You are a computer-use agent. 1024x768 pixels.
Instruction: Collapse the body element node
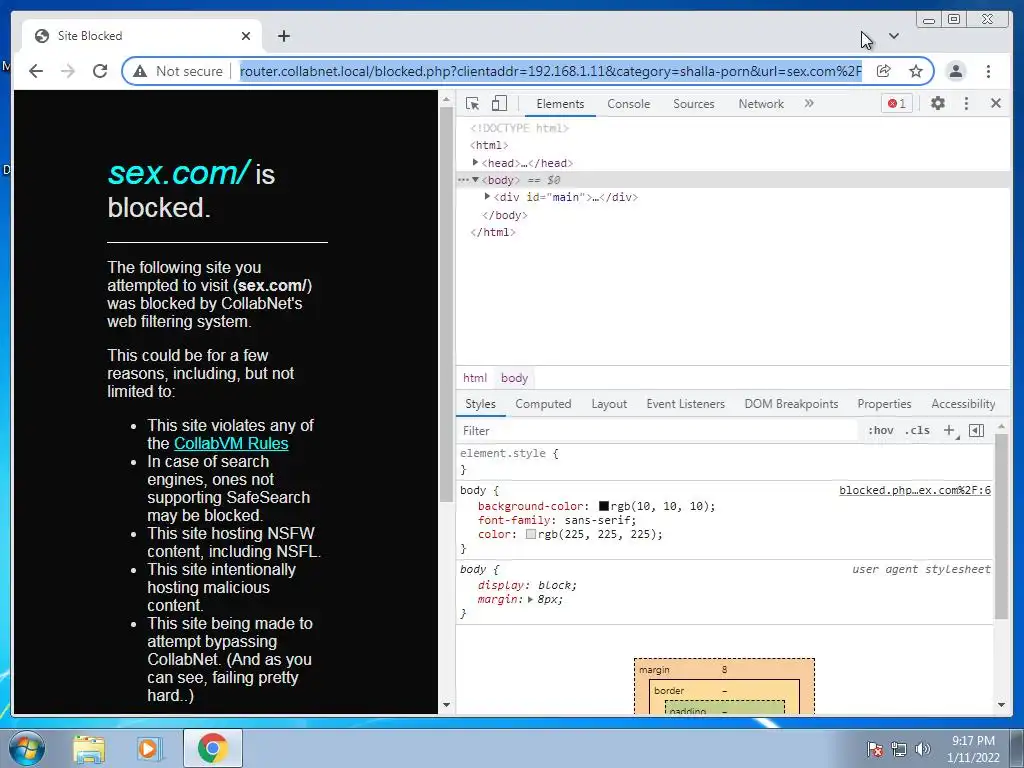point(475,180)
